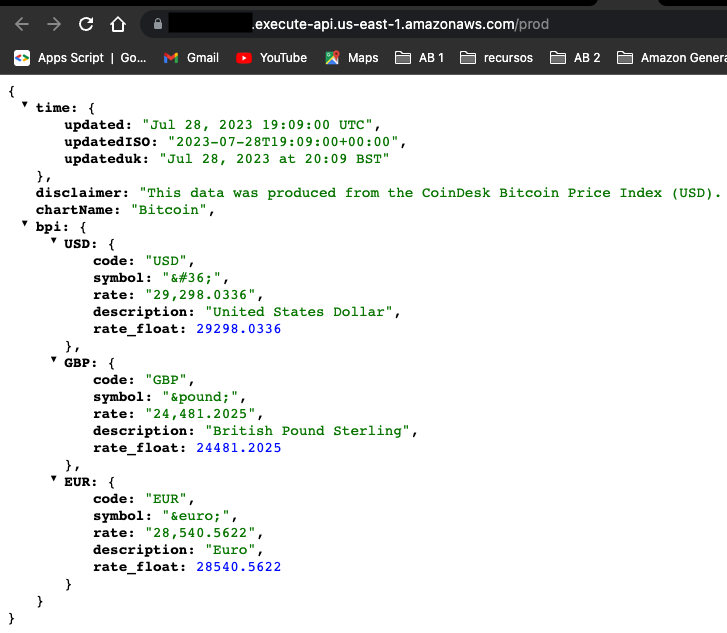The height and width of the screenshot is (633, 727).
Task: Click the code value "USD"
Action: coord(166,261)
